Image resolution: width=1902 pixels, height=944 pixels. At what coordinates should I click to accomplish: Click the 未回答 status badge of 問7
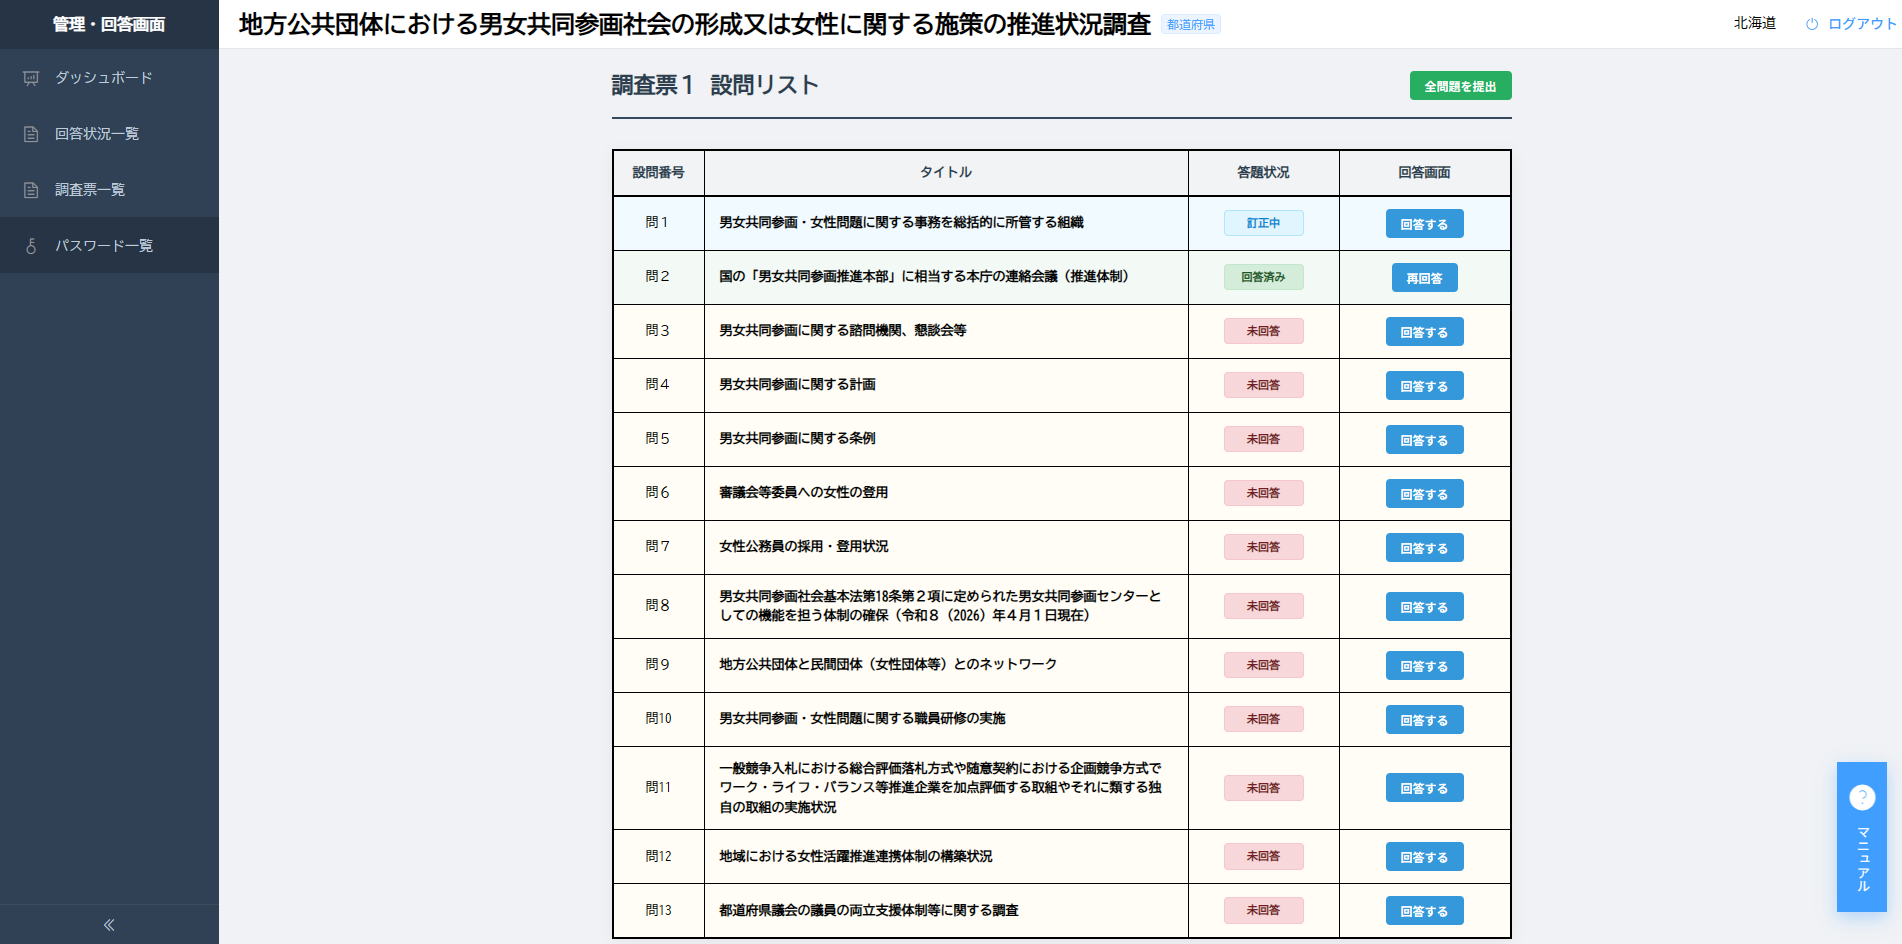tap(1263, 547)
